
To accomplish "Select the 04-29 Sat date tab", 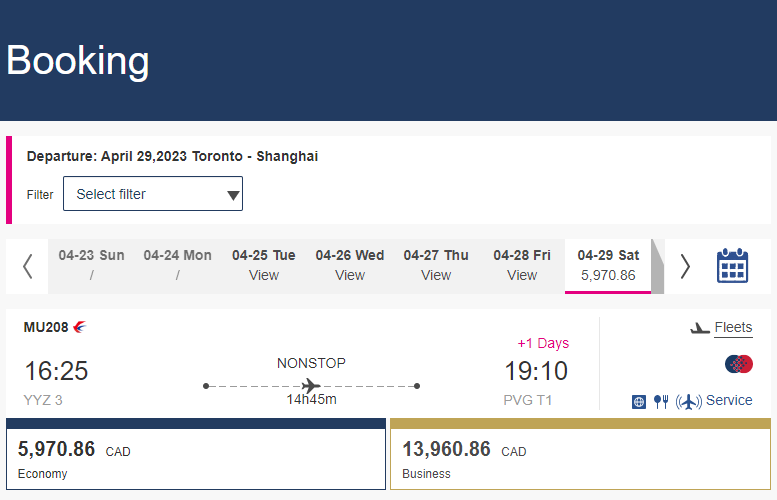I will (608, 266).
